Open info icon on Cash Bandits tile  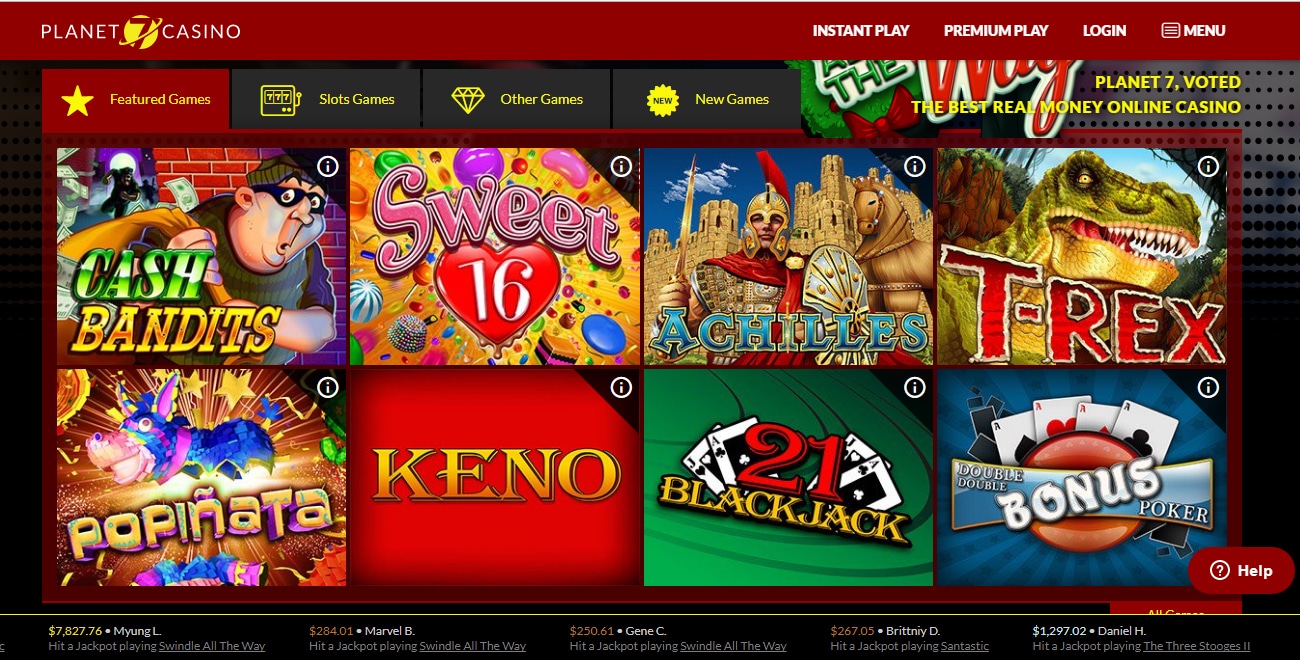point(328,166)
